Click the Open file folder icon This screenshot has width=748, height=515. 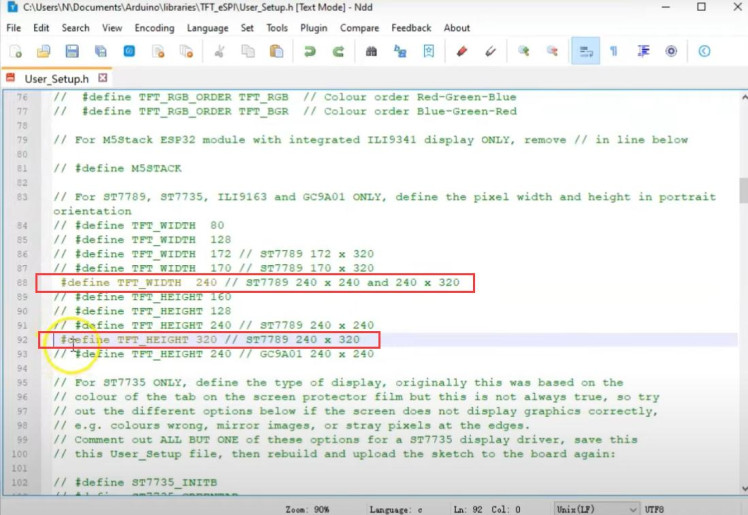click(x=44, y=51)
